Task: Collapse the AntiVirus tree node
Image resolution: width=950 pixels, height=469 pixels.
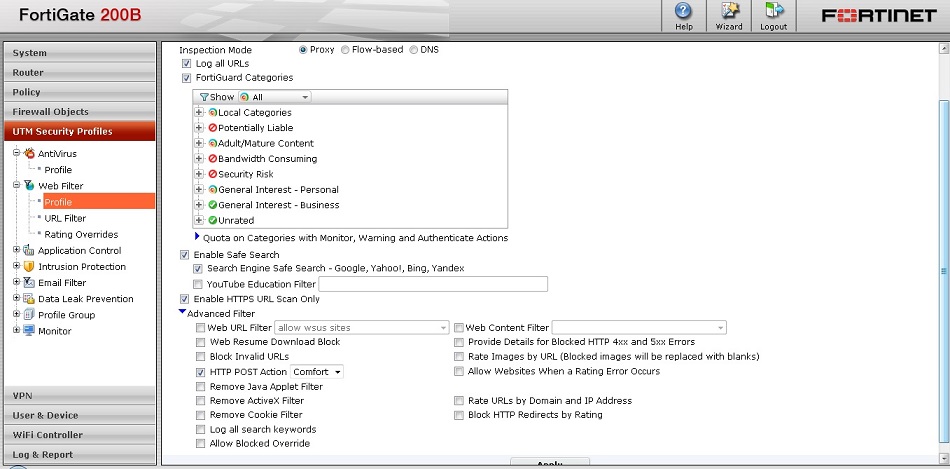Action: [x=16, y=153]
